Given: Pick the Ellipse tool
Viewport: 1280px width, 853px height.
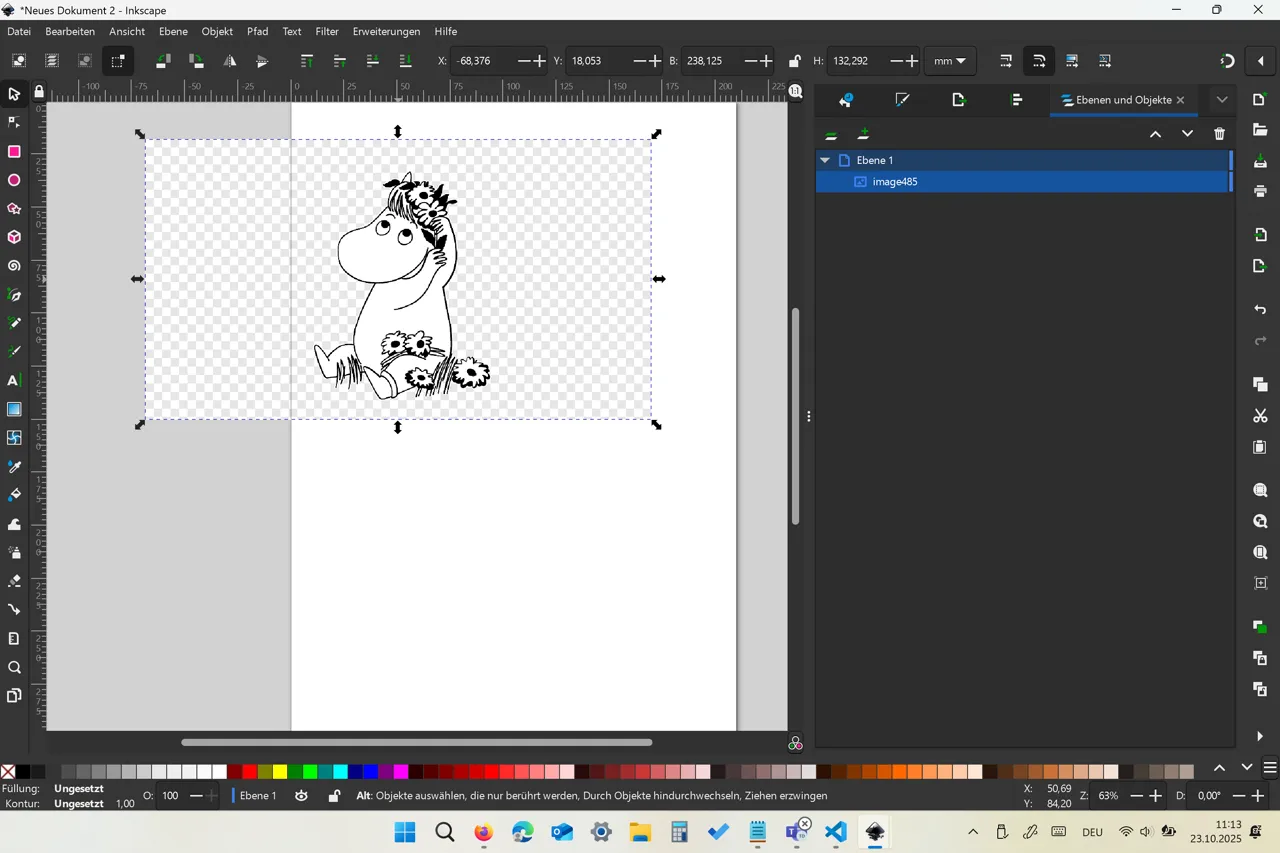Looking at the screenshot, I should pos(14,181).
